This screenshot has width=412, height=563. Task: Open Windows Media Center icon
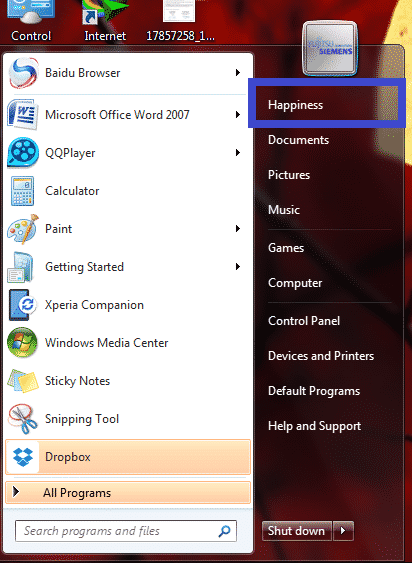click(x=22, y=343)
